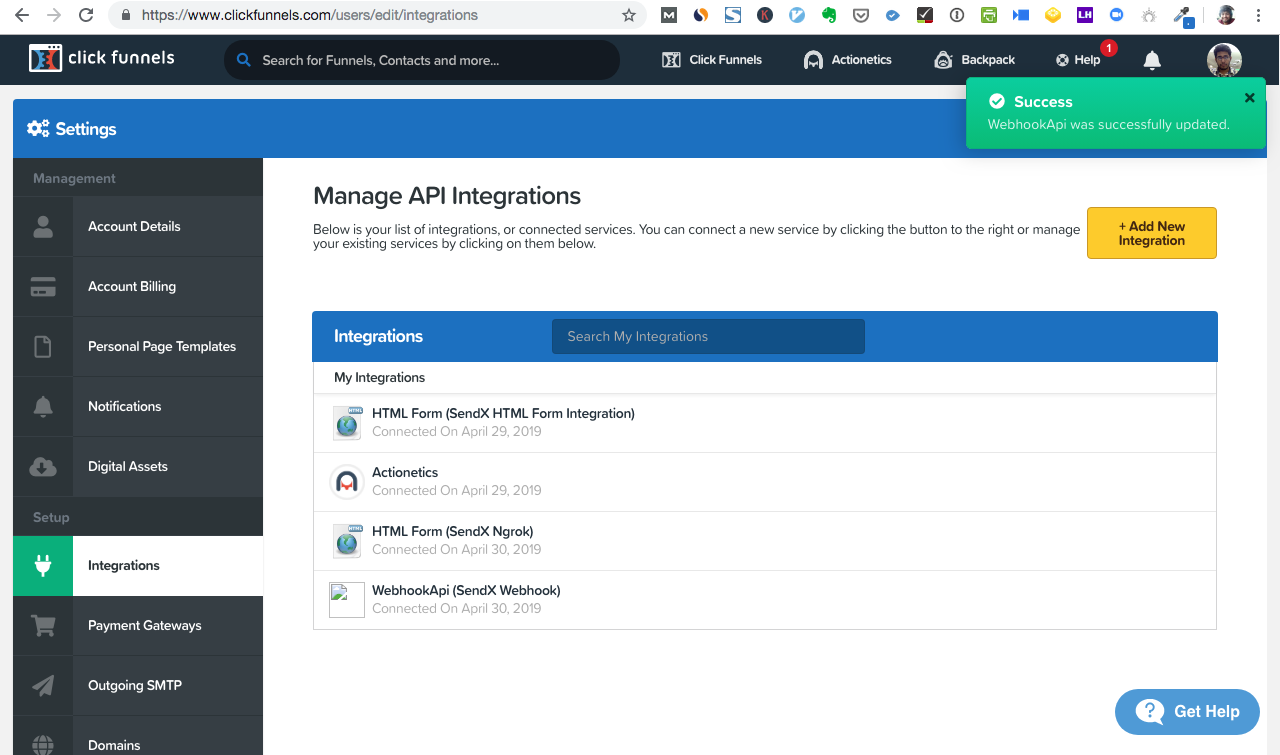Click the Integrations plug icon
This screenshot has height=755, width=1280.
43,566
